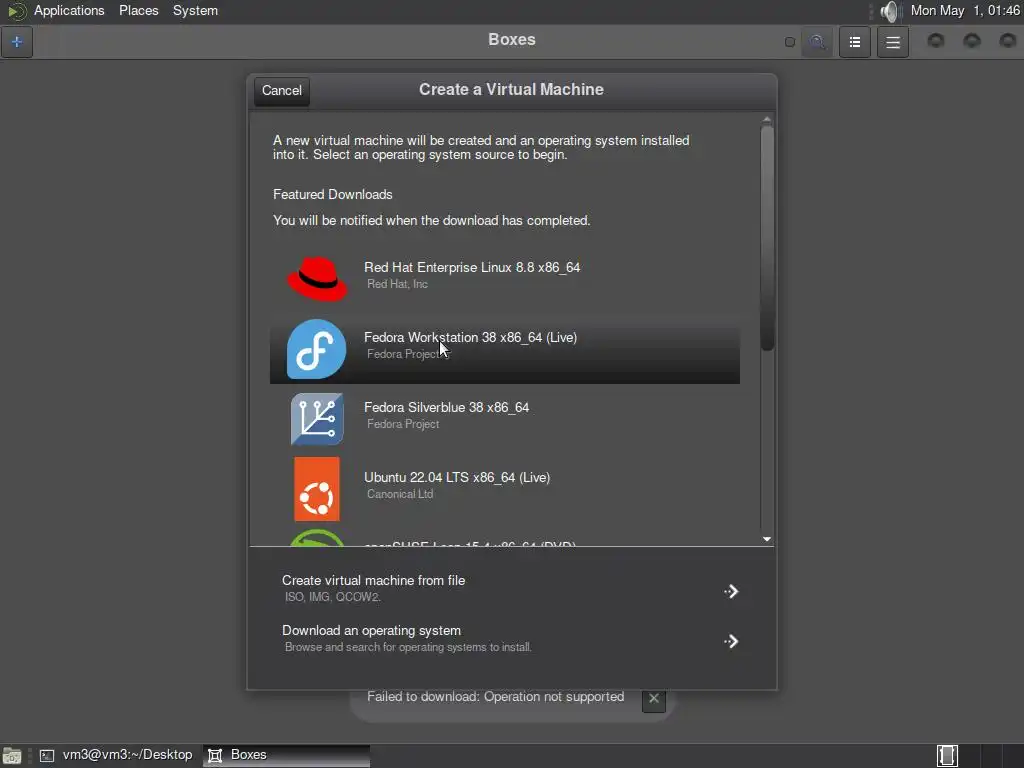Image resolution: width=1024 pixels, height=768 pixels.
Task: Choose Fedora Silverblue 38 x86_64
Action: 505,419
